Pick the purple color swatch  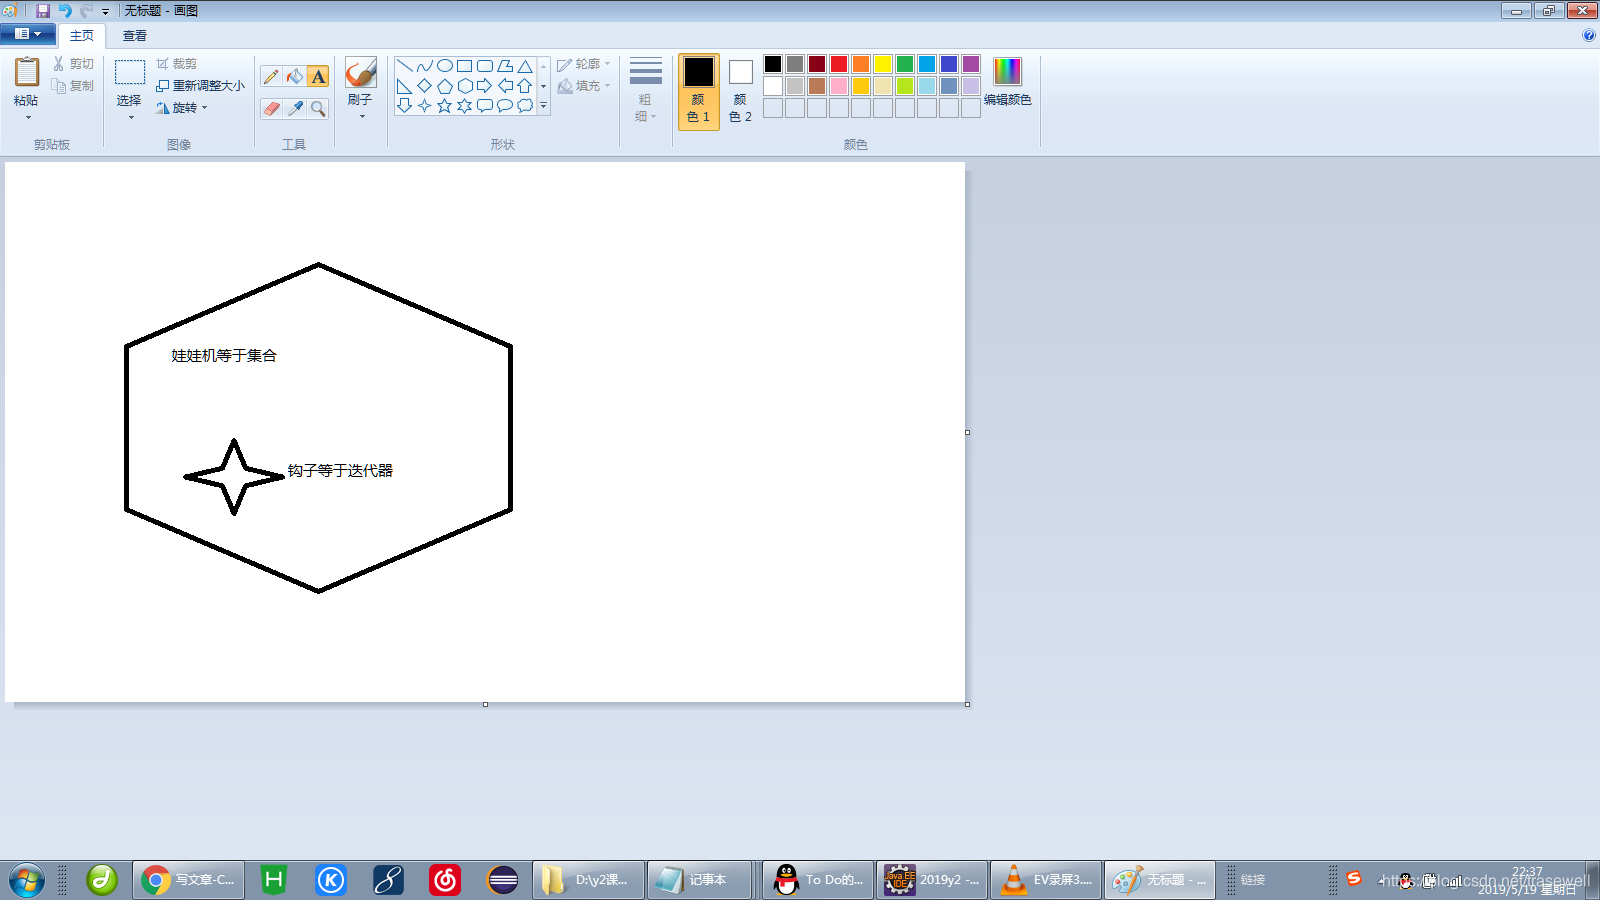coord(971,64)
